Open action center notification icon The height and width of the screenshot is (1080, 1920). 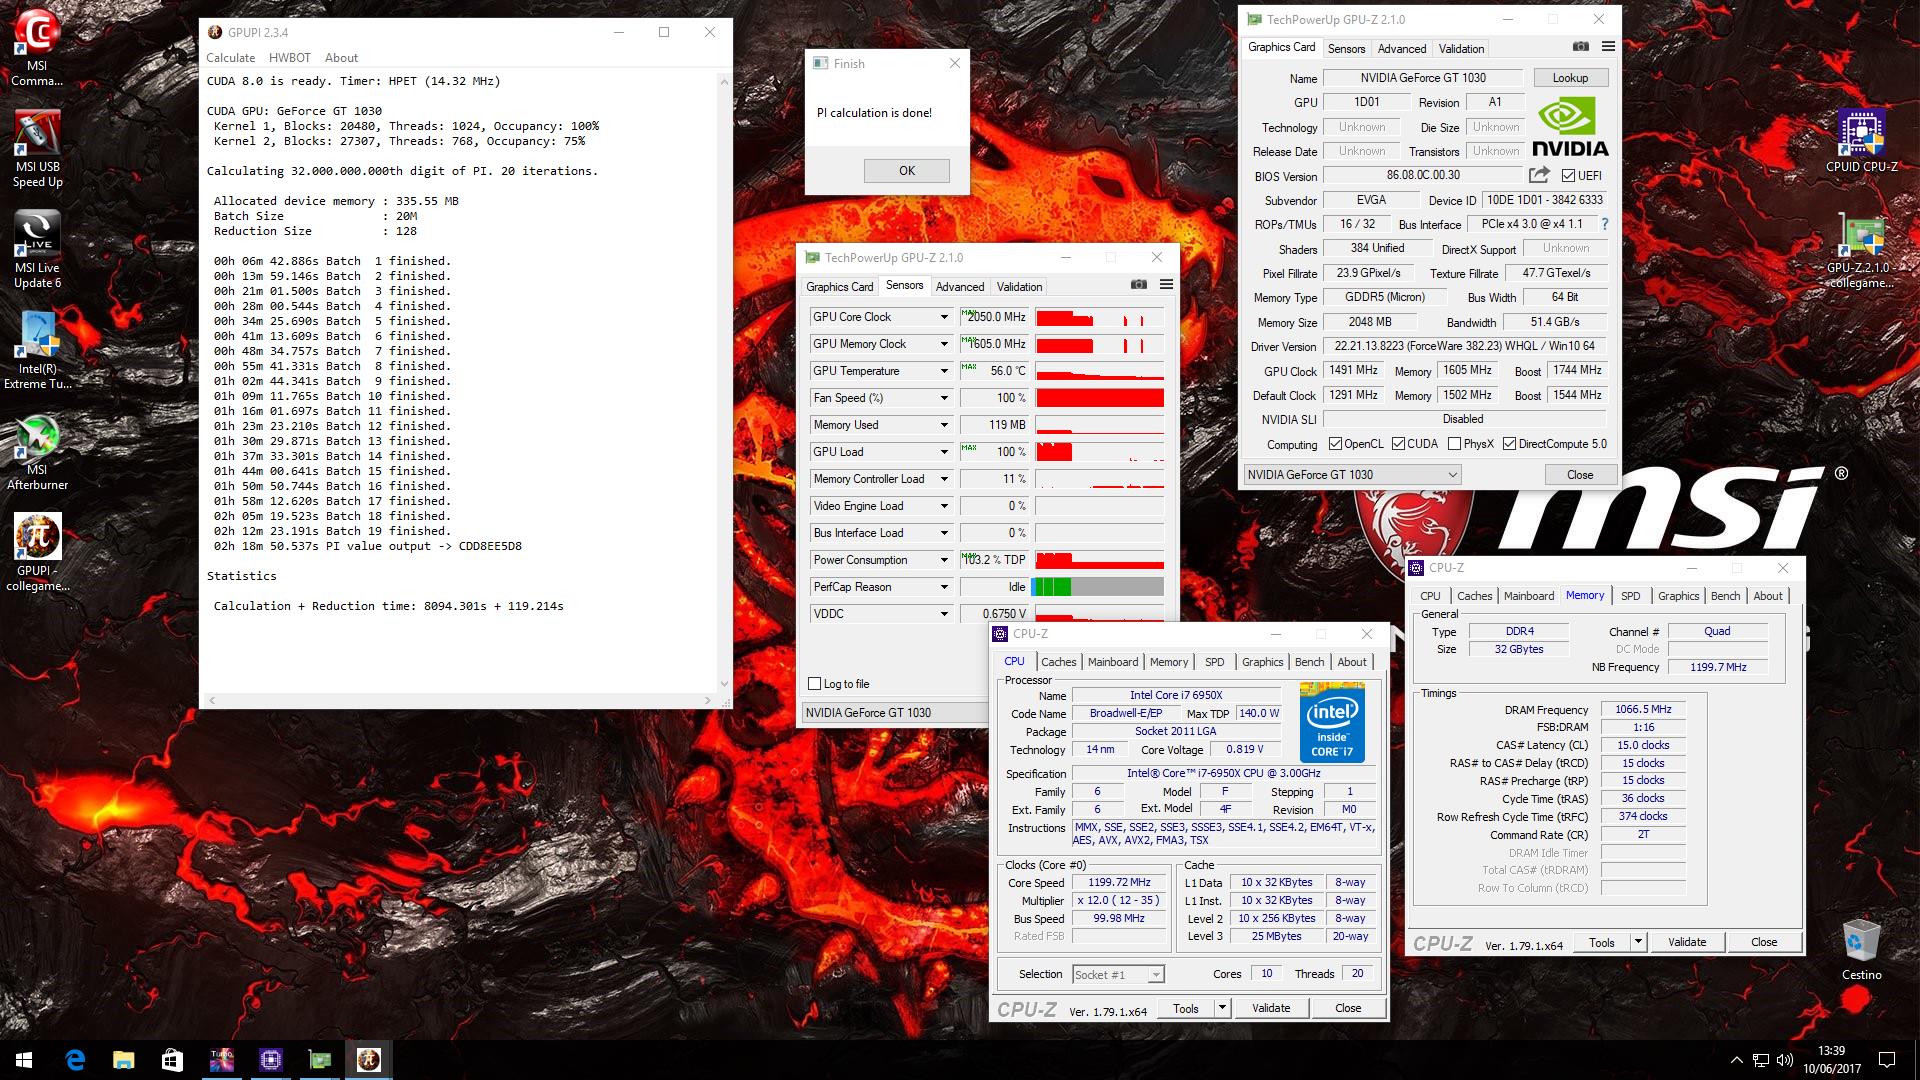coord(1887,1060)
